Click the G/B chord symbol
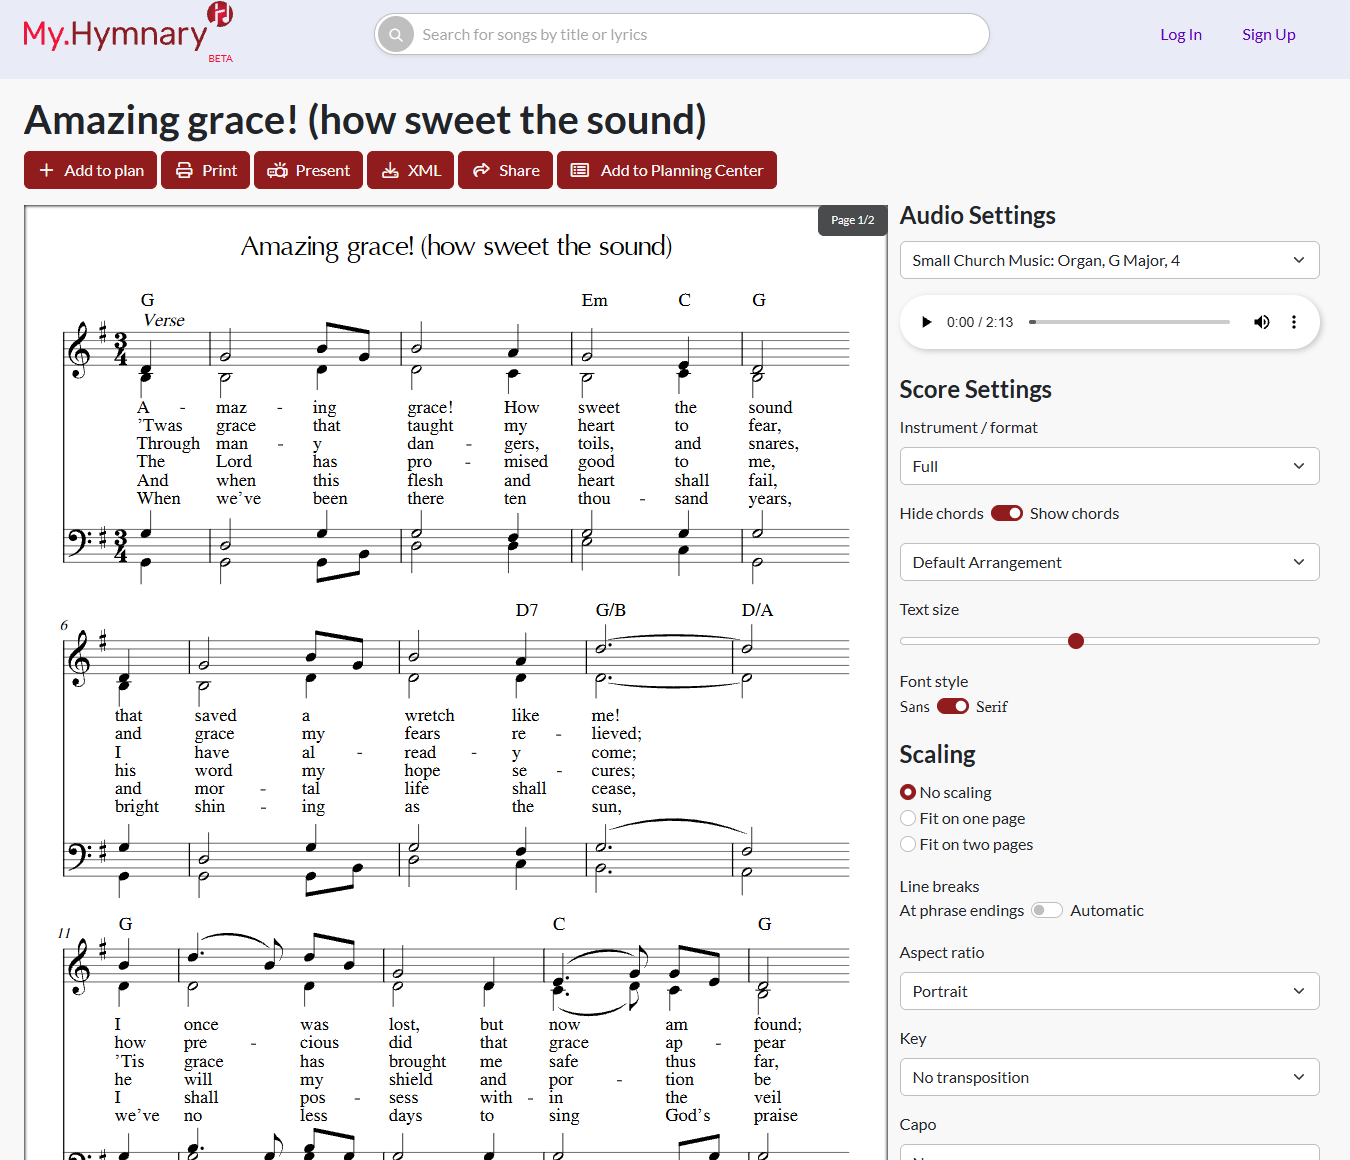 (x=610, y=610)
